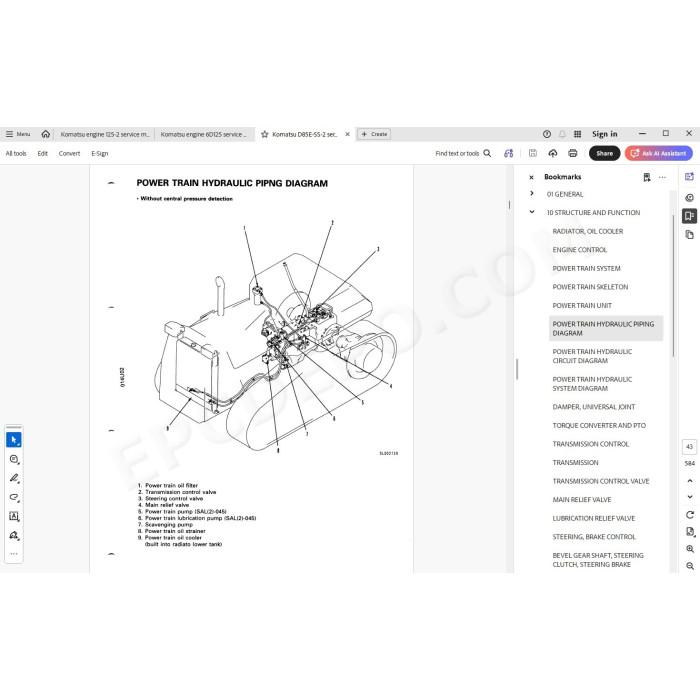The height and width of the screenshot is (700, 700).
Task: Click the Find text or tools search box
Action: tap(463, 154)
